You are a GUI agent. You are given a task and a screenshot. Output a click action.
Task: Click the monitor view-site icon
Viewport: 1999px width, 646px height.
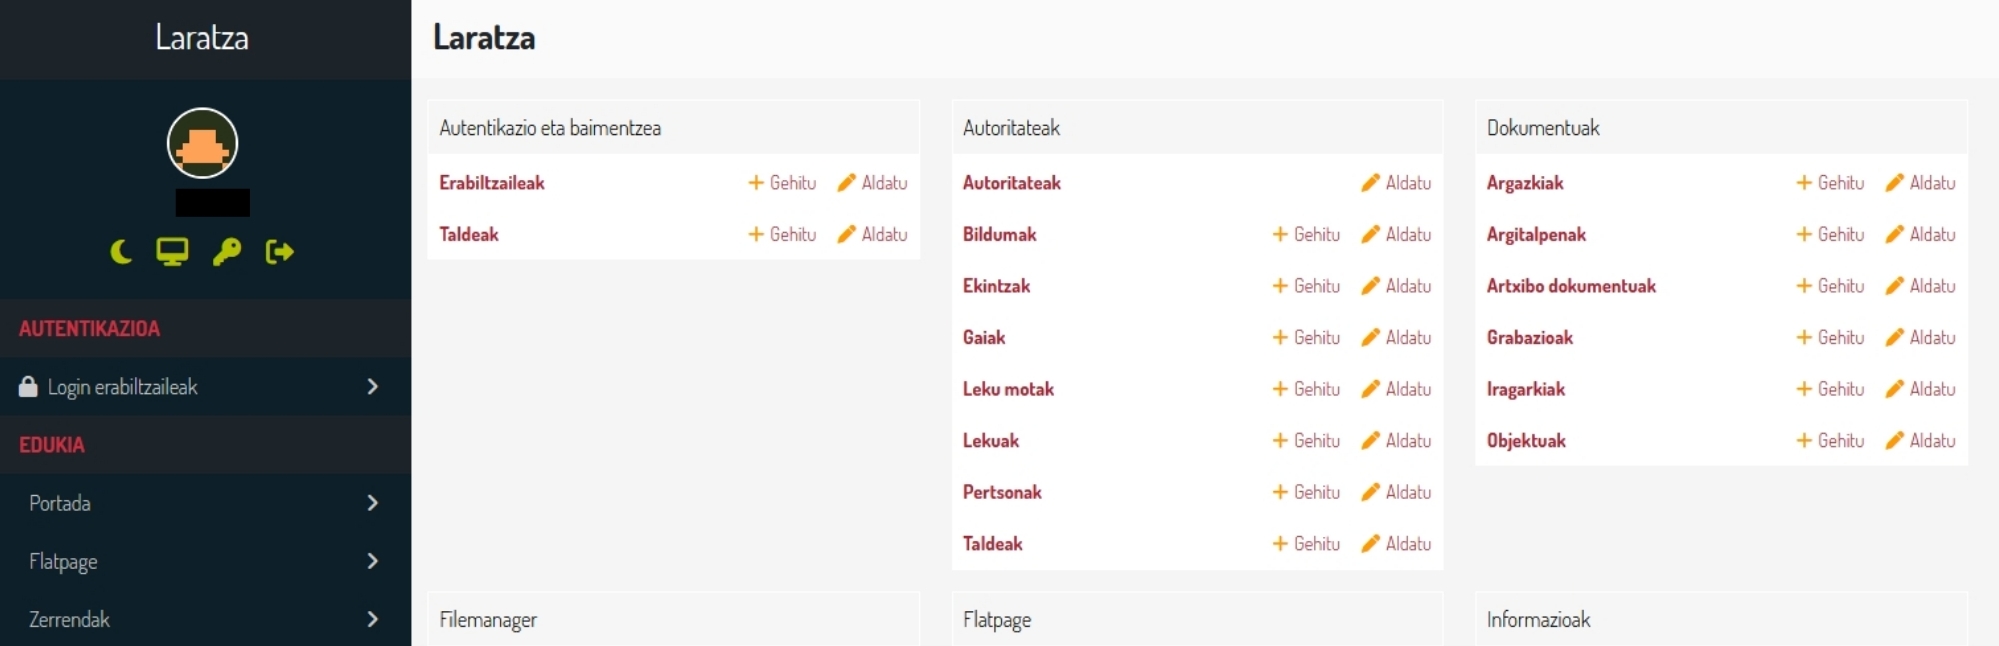tap(172, 252)
